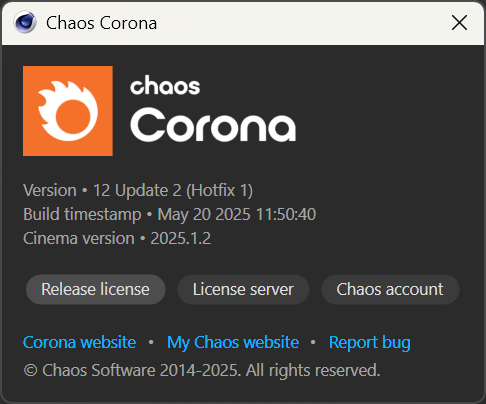Close the Chaos Corona about dialog
The width and height of the screenshot is (486, 404).
pos(459,23)
